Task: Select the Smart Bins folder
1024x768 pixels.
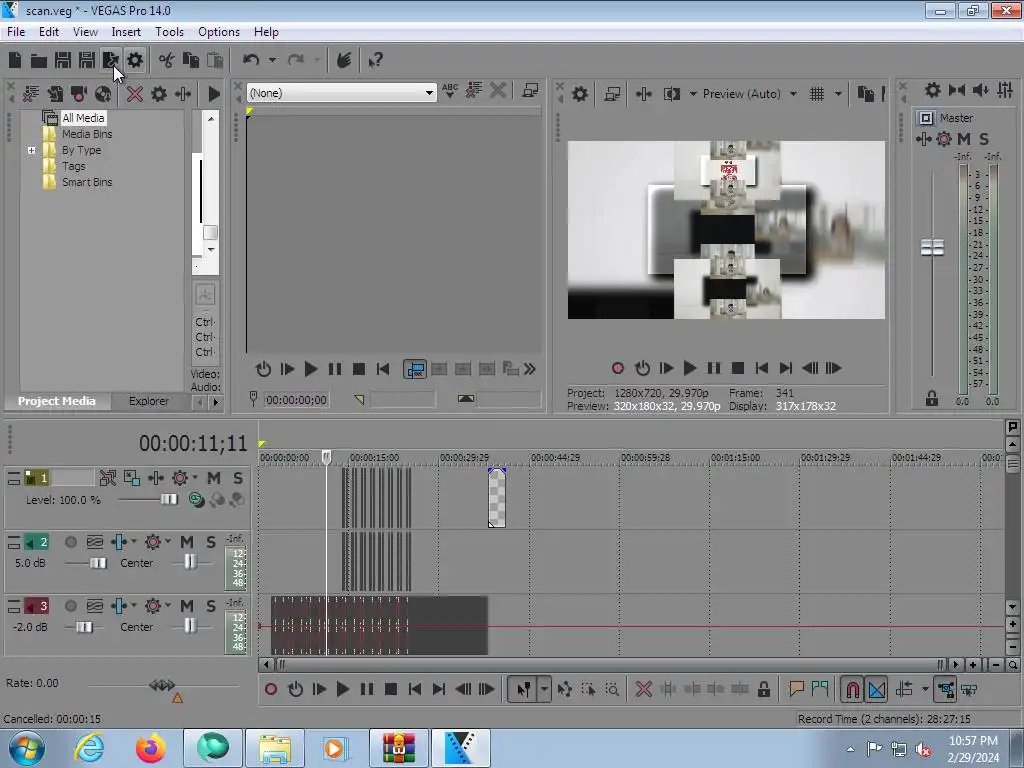Action: (x=87, y=182)
